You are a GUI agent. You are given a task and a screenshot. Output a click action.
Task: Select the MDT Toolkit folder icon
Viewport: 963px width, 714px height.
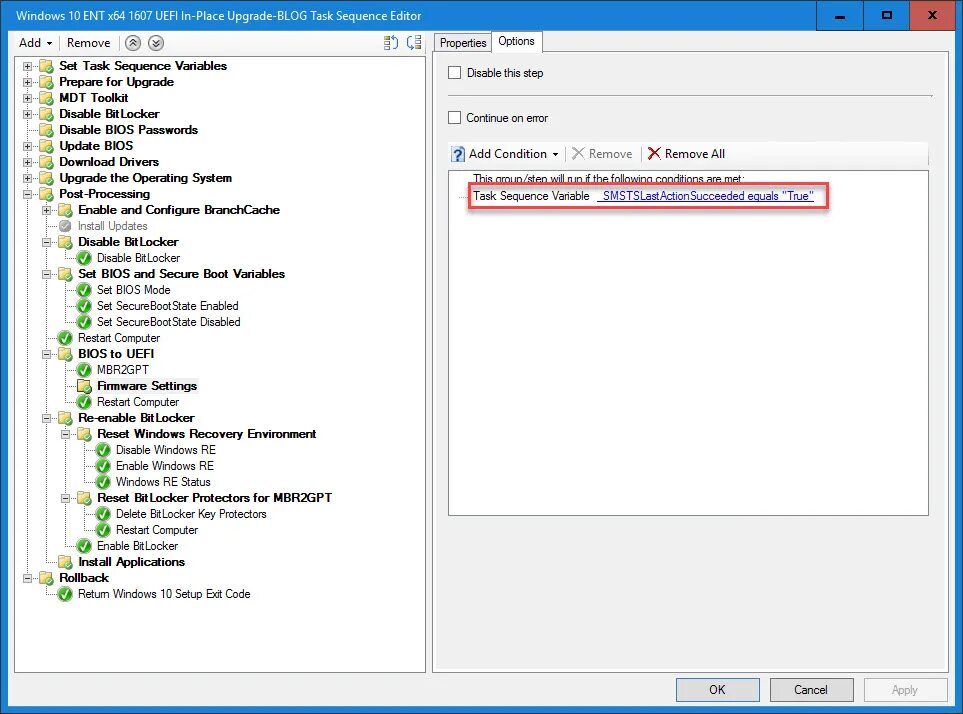pos(47,98)
